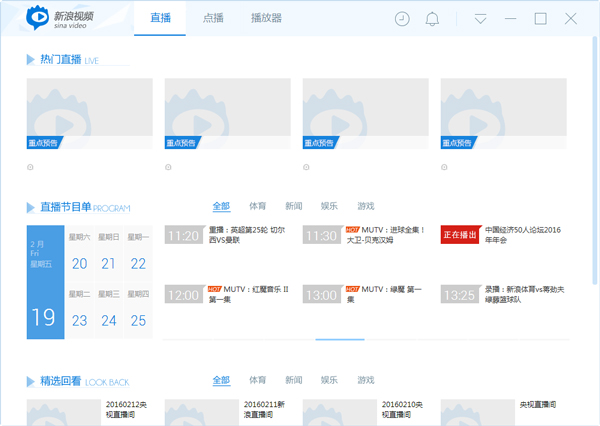Select 全部 filter in 直播节目单

pos(221,206)
